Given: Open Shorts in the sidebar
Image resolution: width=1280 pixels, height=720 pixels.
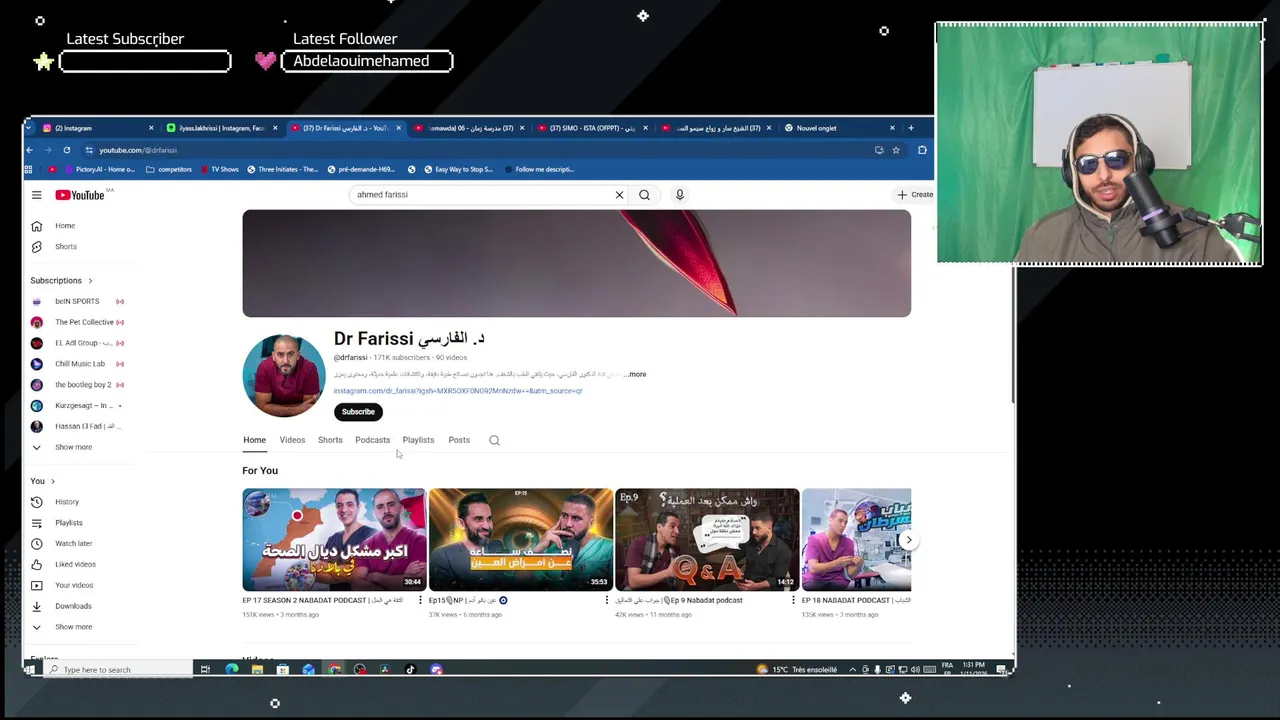Looking at the screenshot, I should (65, 247).
